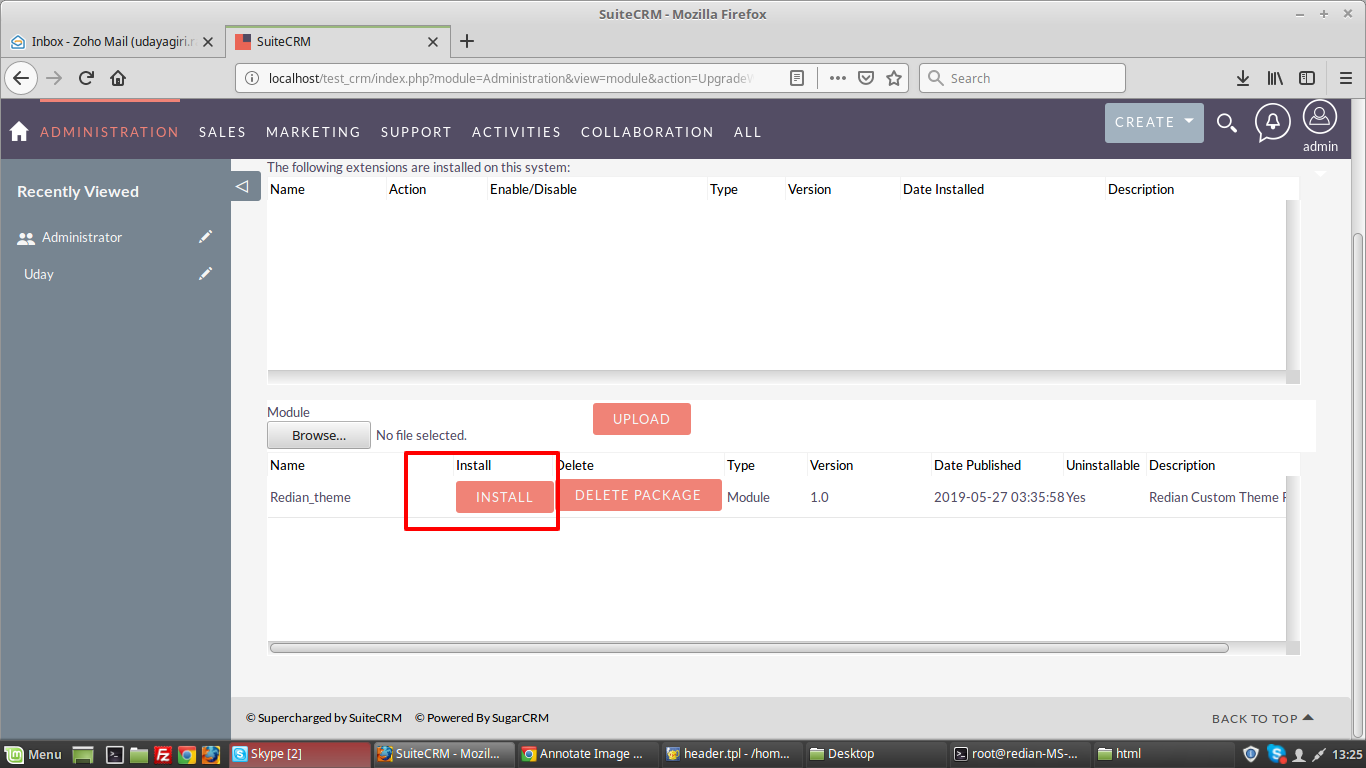Launch FileZilla from the taskbar
The height and width of the screenshot is (768, 1366).
pos(162,754)
